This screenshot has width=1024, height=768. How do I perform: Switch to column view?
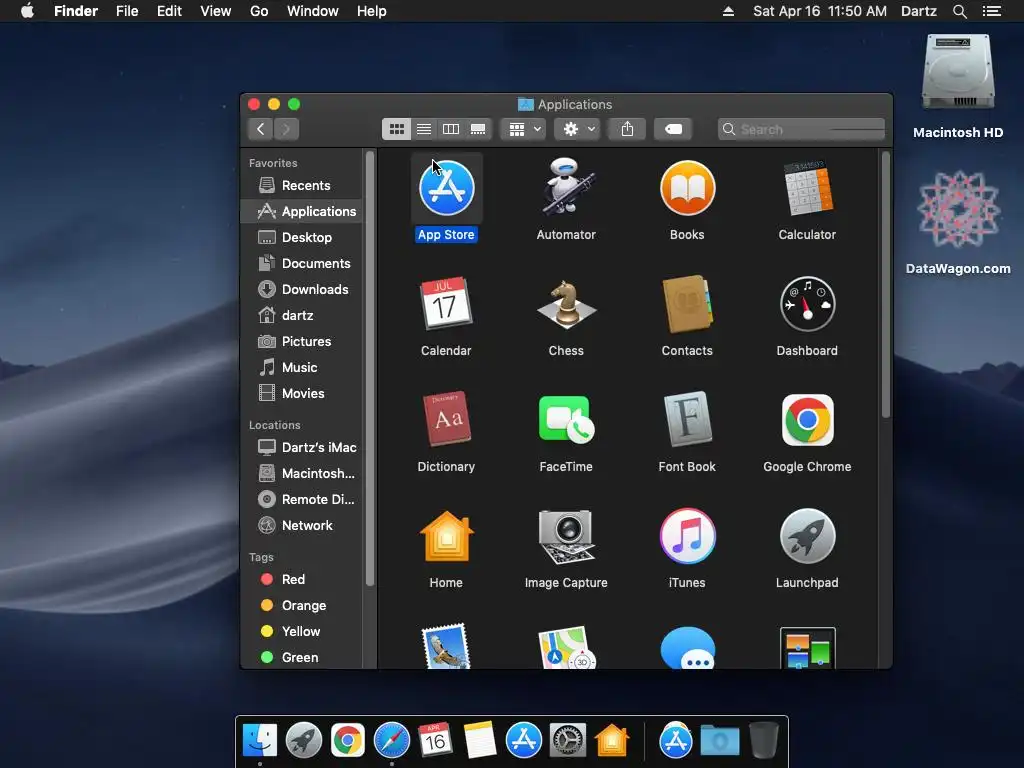coord(451,129)
